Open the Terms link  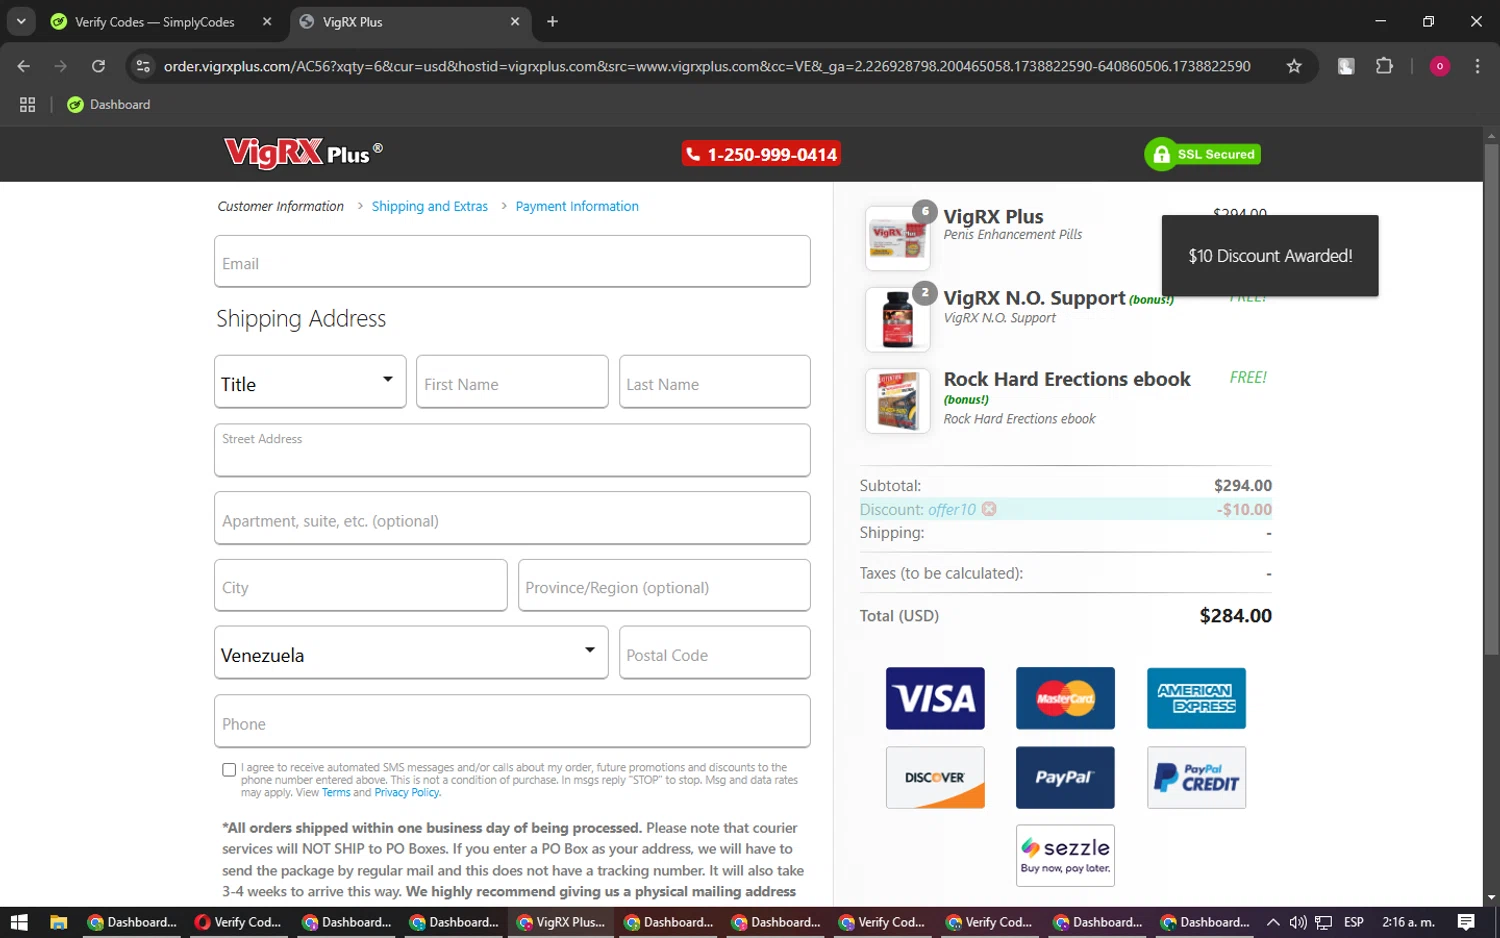(336, 792)
